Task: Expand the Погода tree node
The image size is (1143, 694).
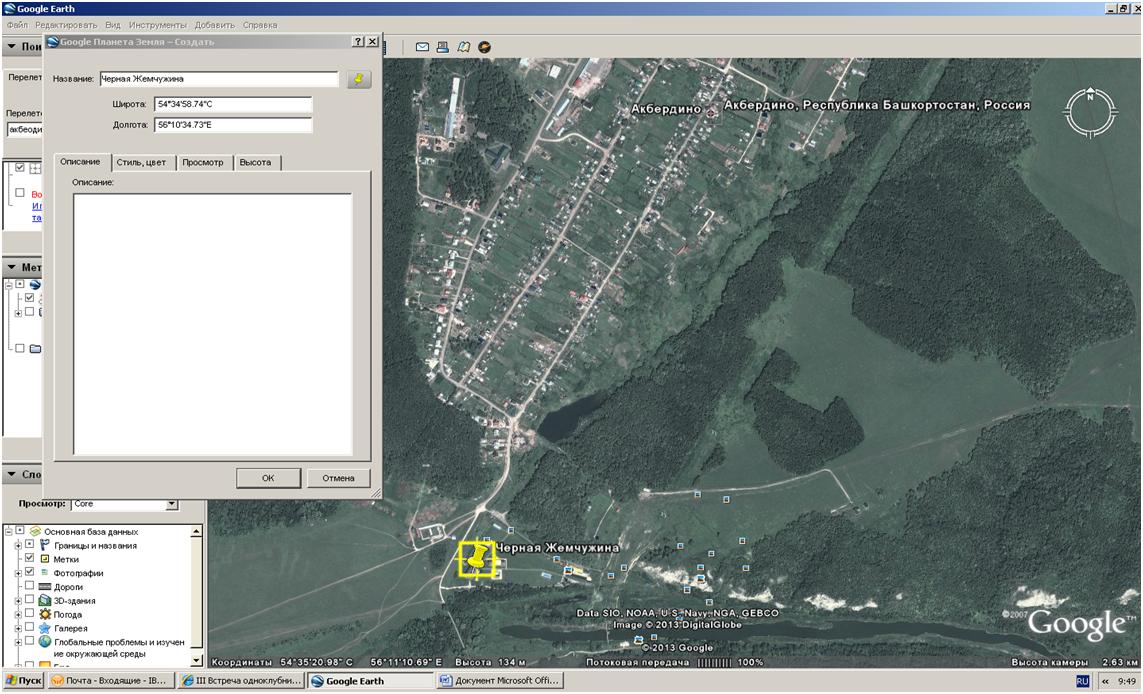Action: point(17,615)
